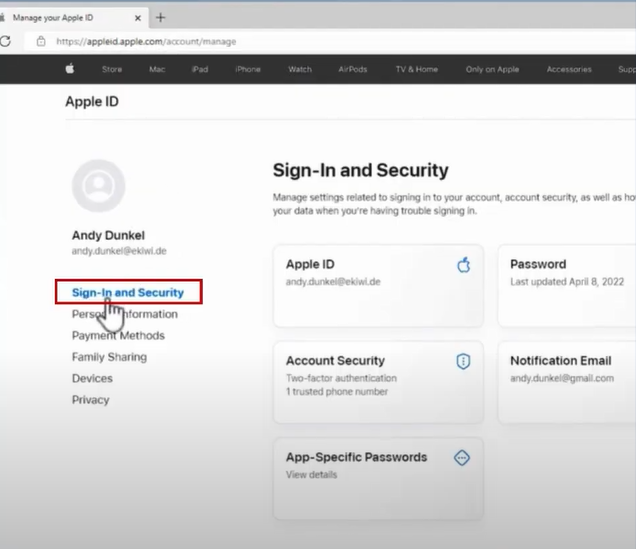Open the Password card
This screenshot has width=636, height=549.
(x=567, y=286)
